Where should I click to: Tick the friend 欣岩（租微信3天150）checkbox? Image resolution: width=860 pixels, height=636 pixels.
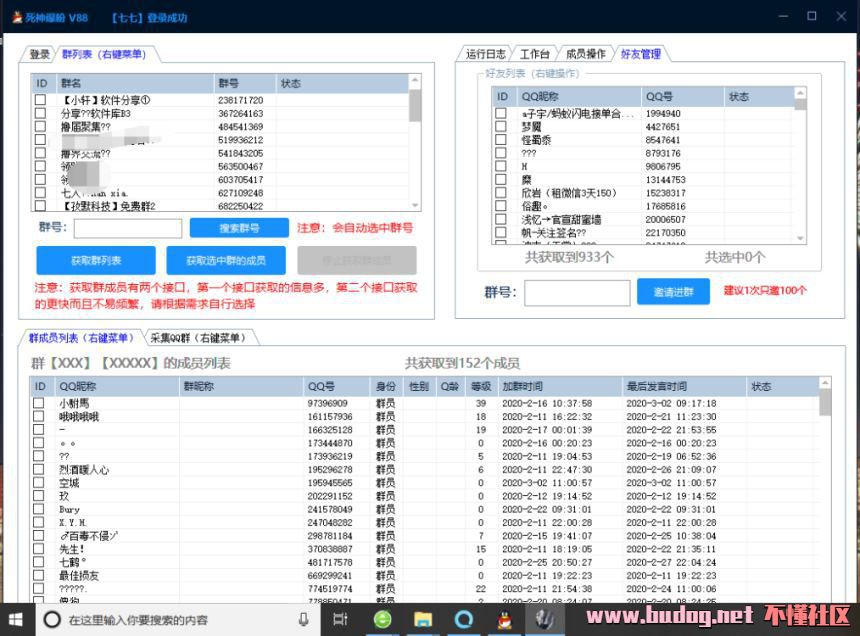pos(501,192)
